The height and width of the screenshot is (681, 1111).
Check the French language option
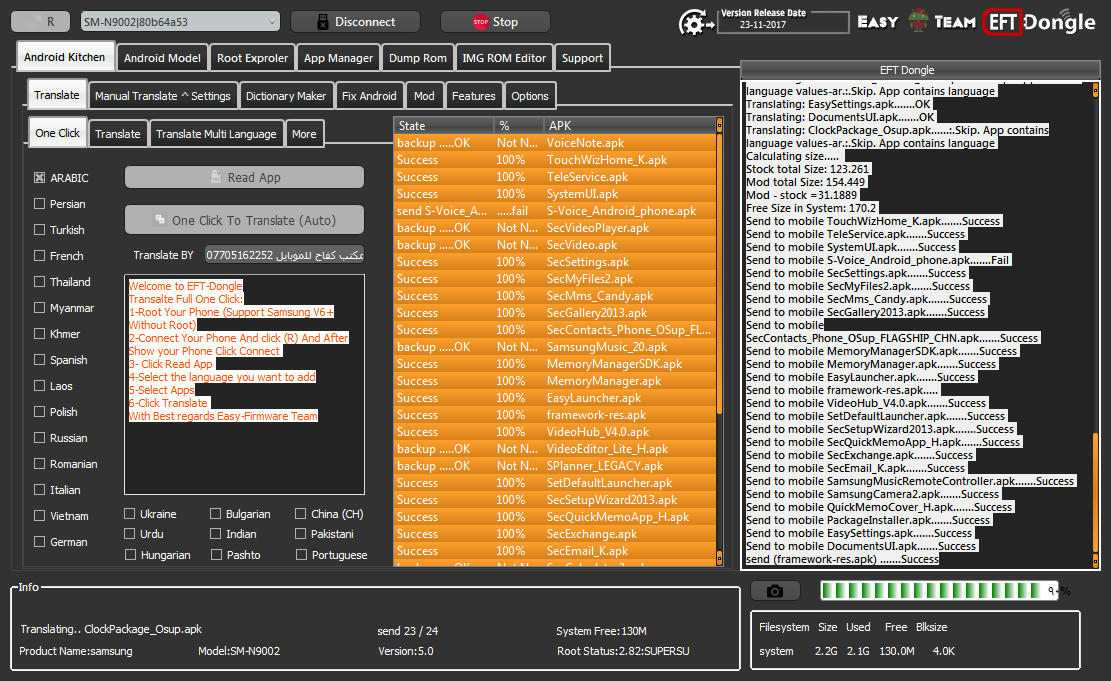[x=40, y=256]
